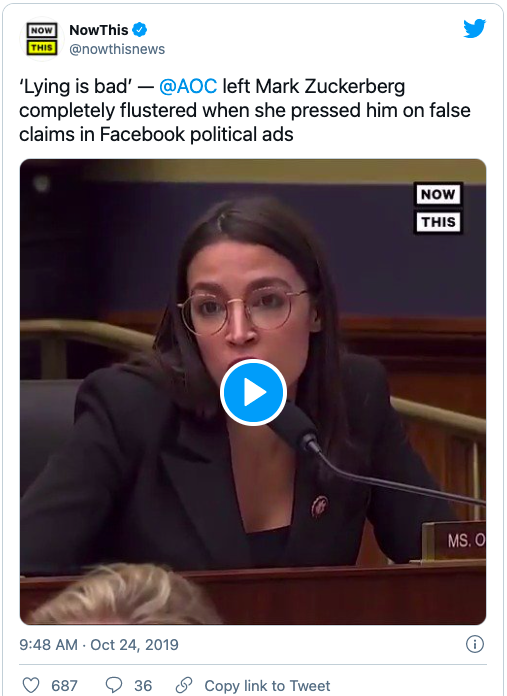Click the 'Lying is bad' quote text
507x696 pixels.
tap(75, 86)
